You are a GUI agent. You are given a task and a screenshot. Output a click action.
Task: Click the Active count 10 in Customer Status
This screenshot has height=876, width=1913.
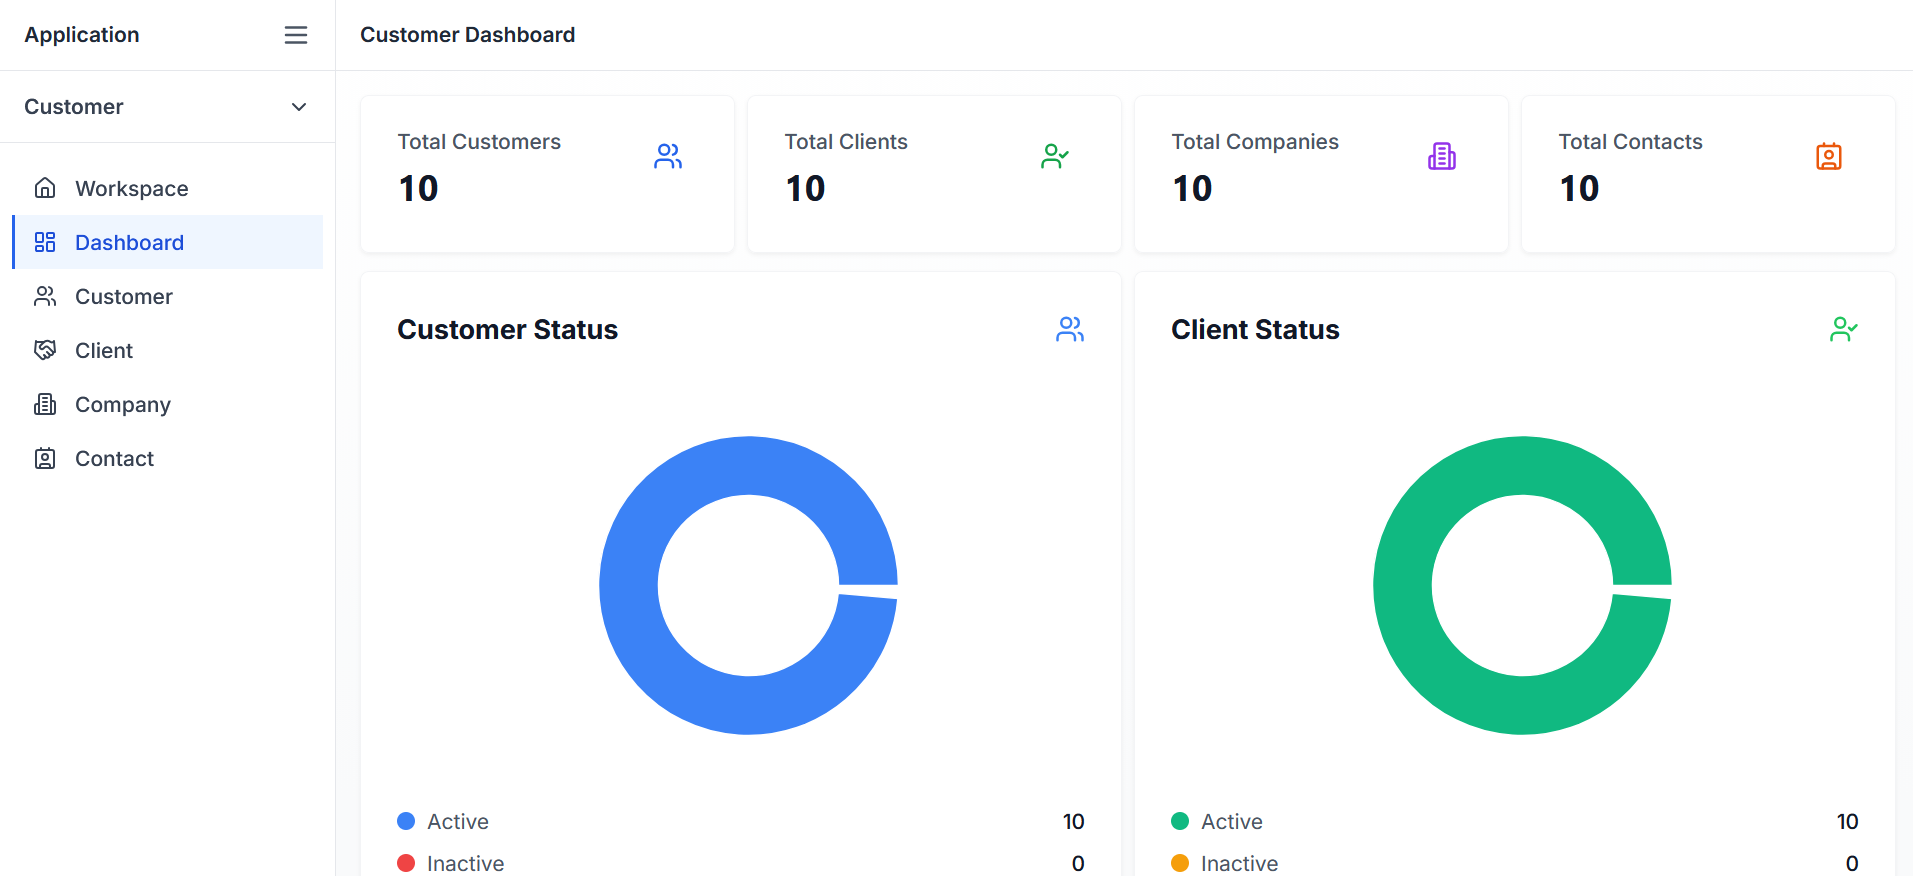1073,821
